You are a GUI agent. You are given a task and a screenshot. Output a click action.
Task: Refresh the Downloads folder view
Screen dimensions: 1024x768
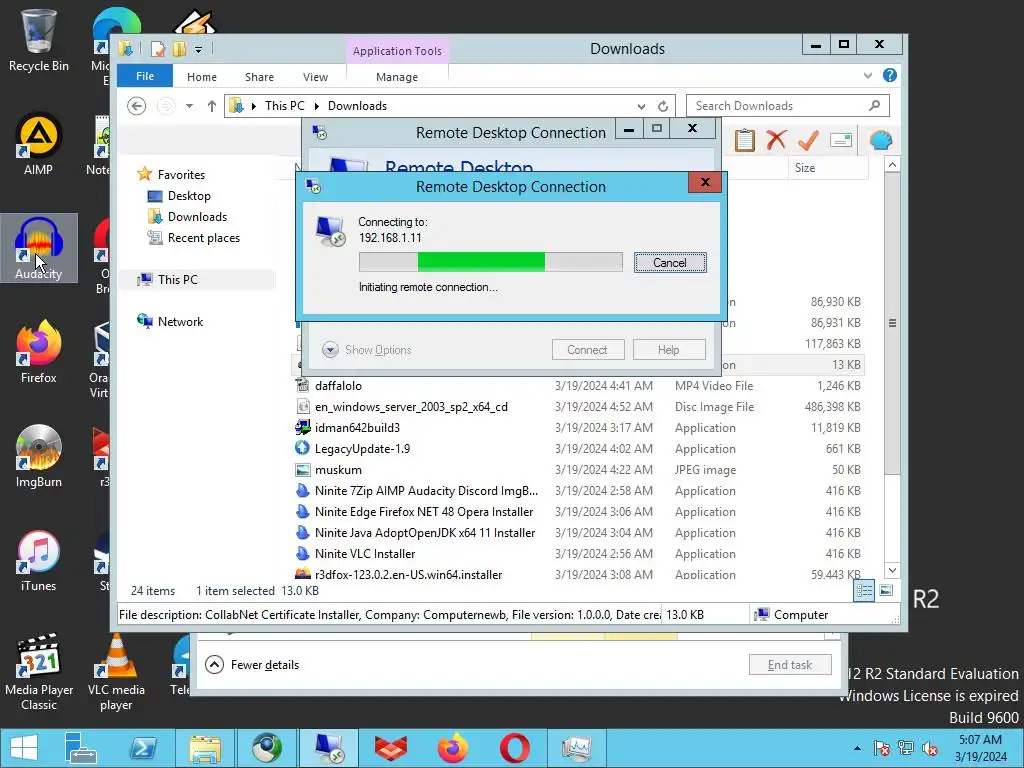663,106
